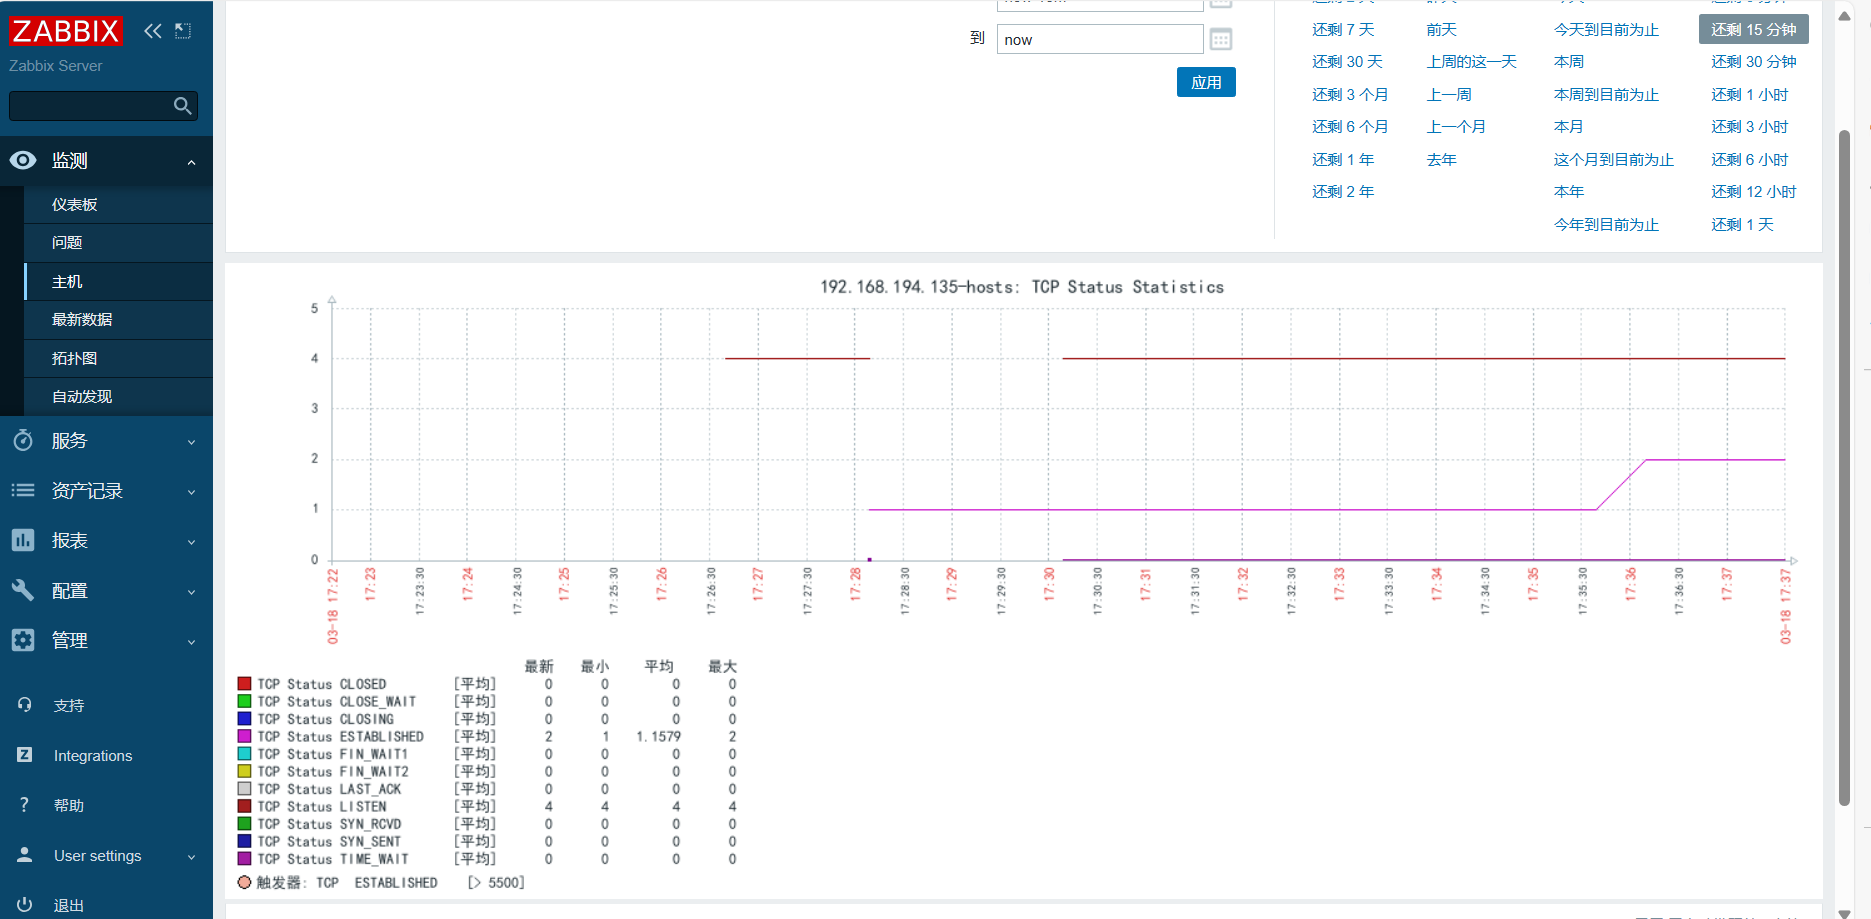The width and height of the screenshot is (1871, 919).
Task: Click the magenta TCP Status ESTABLISHED swatch
Action: (244, 736)
